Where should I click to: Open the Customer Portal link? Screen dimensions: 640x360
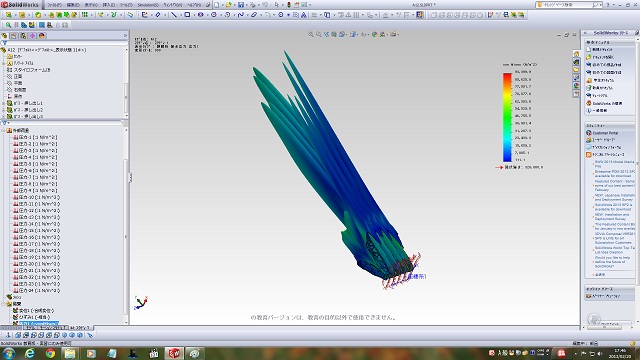pos(605,133)
